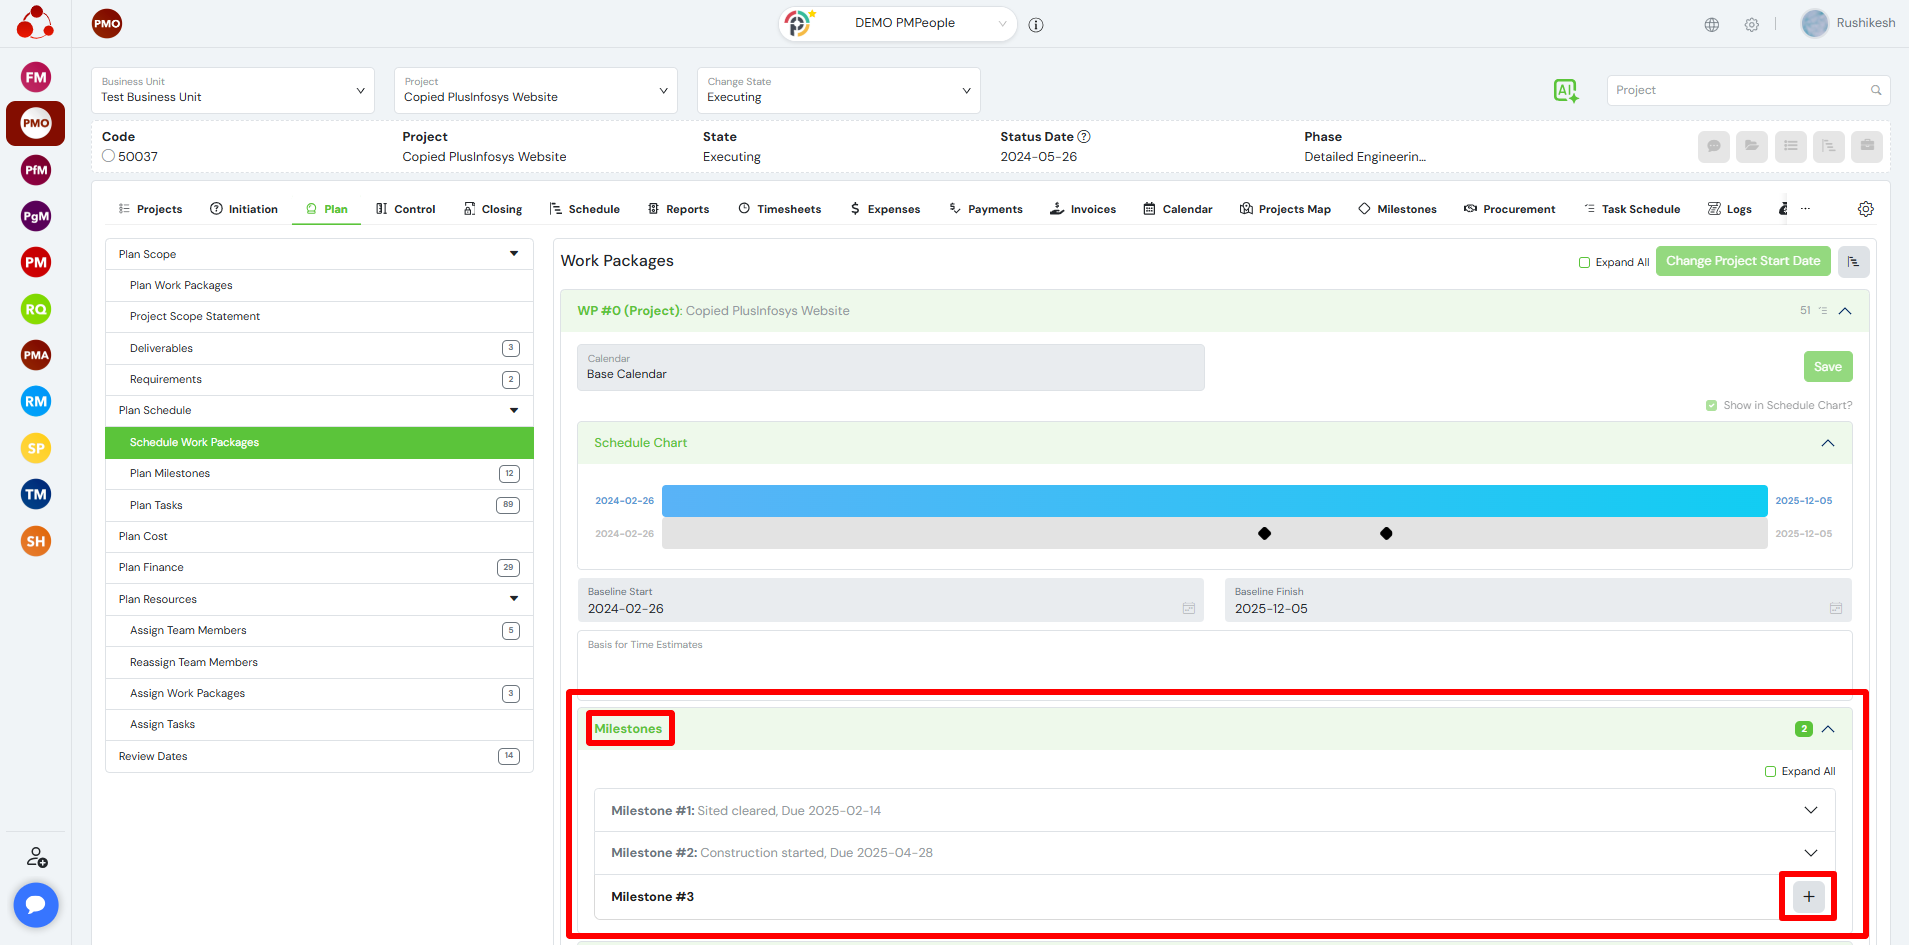Click the Project search field
Screen dimensions: 1909x945
pyautogui.click(x=1740, y=90)
